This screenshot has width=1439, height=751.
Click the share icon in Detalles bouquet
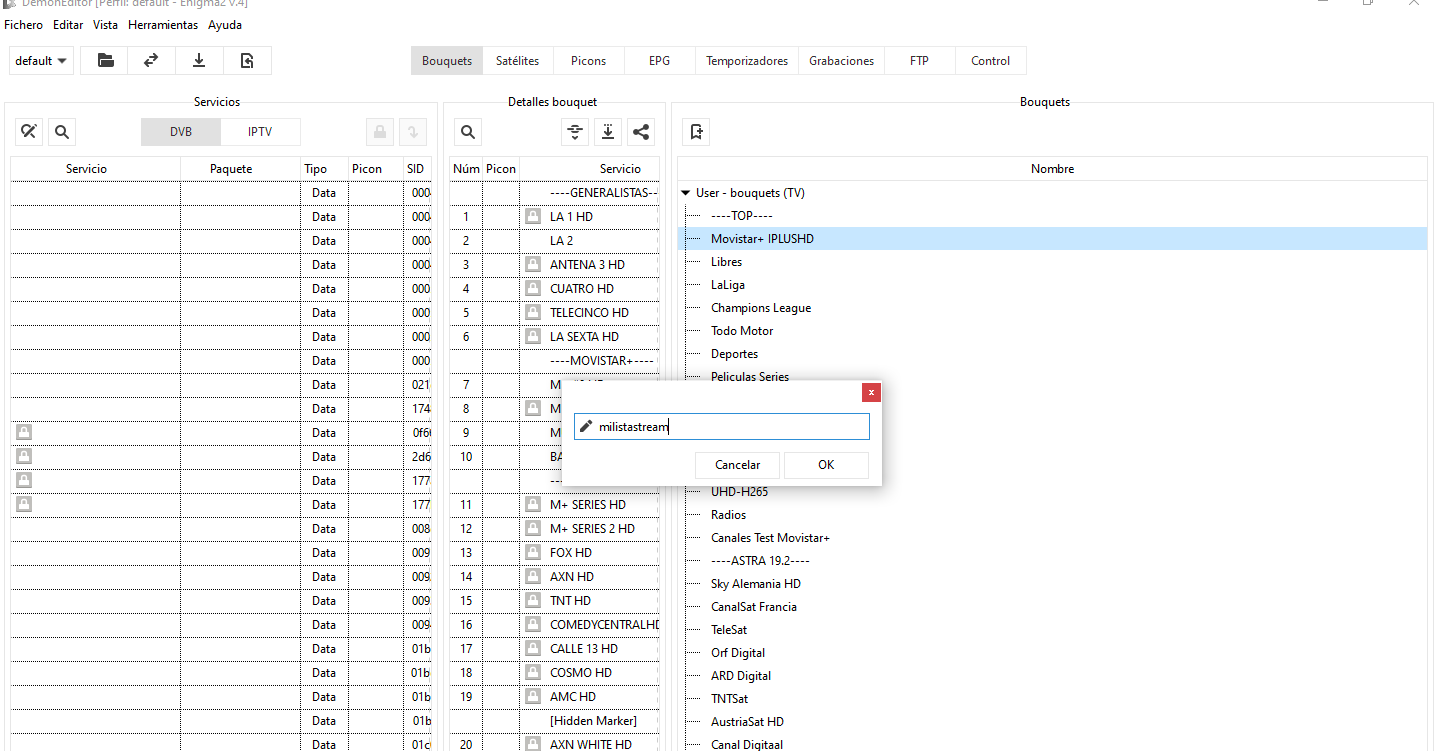click(641, 131)
